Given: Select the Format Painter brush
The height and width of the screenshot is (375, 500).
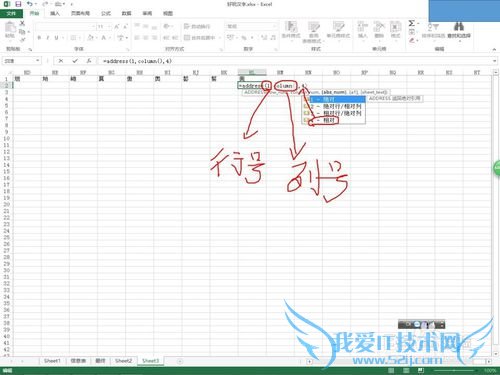Looking at the screenshot, I should [22, 40].
